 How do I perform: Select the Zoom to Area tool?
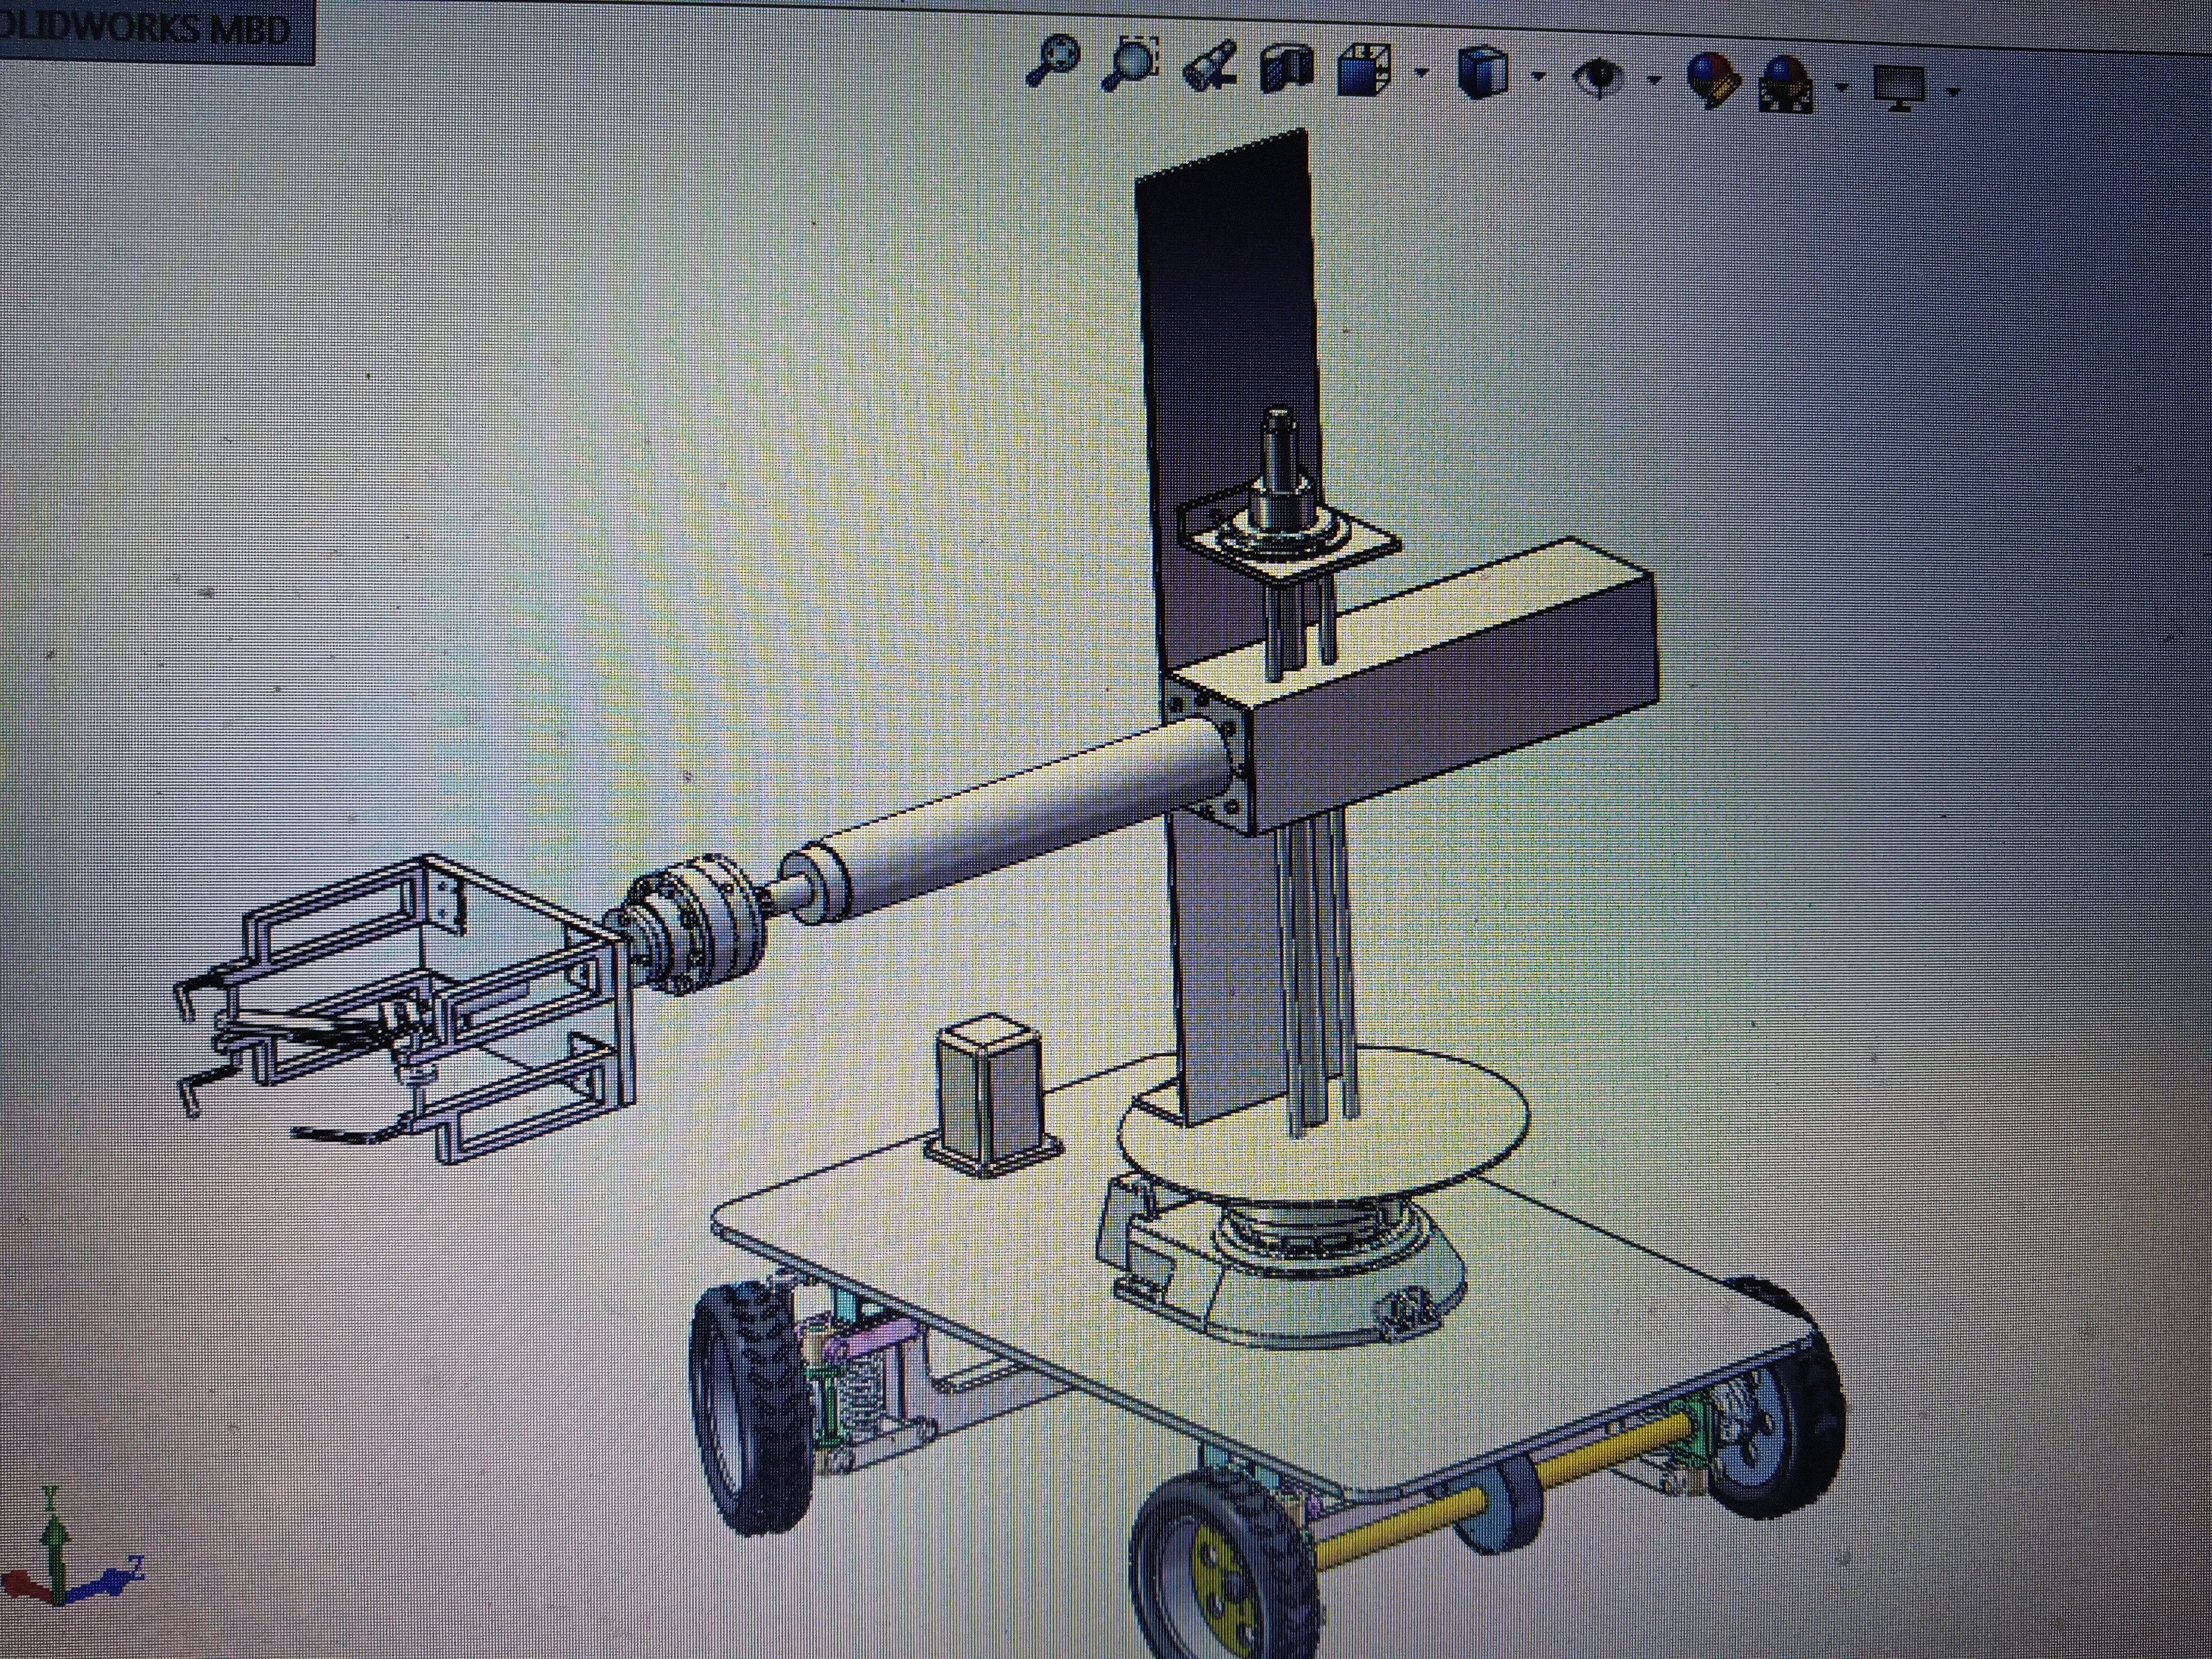point(1132,63)
